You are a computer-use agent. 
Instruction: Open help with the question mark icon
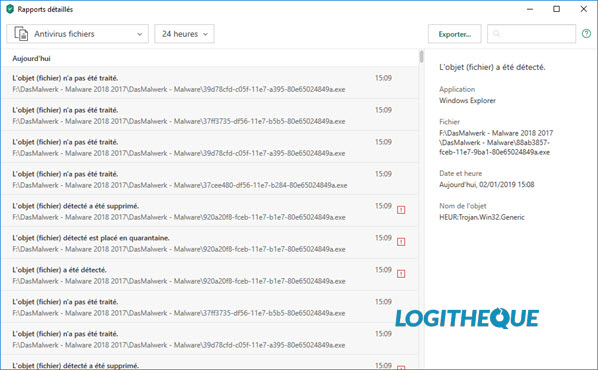(x=586, y=34)
